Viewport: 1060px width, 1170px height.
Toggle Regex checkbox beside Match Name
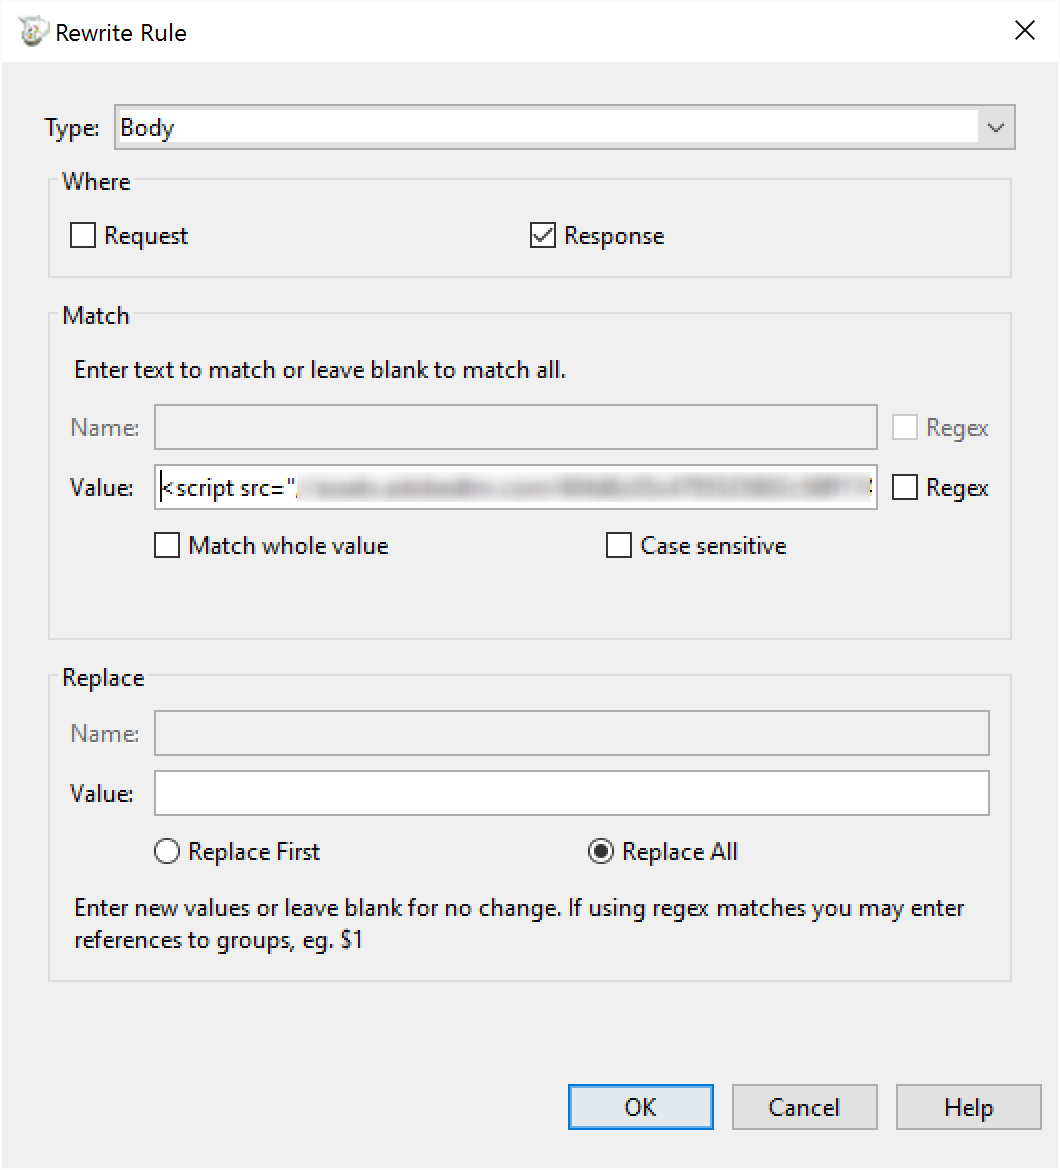tap(905, 428)
